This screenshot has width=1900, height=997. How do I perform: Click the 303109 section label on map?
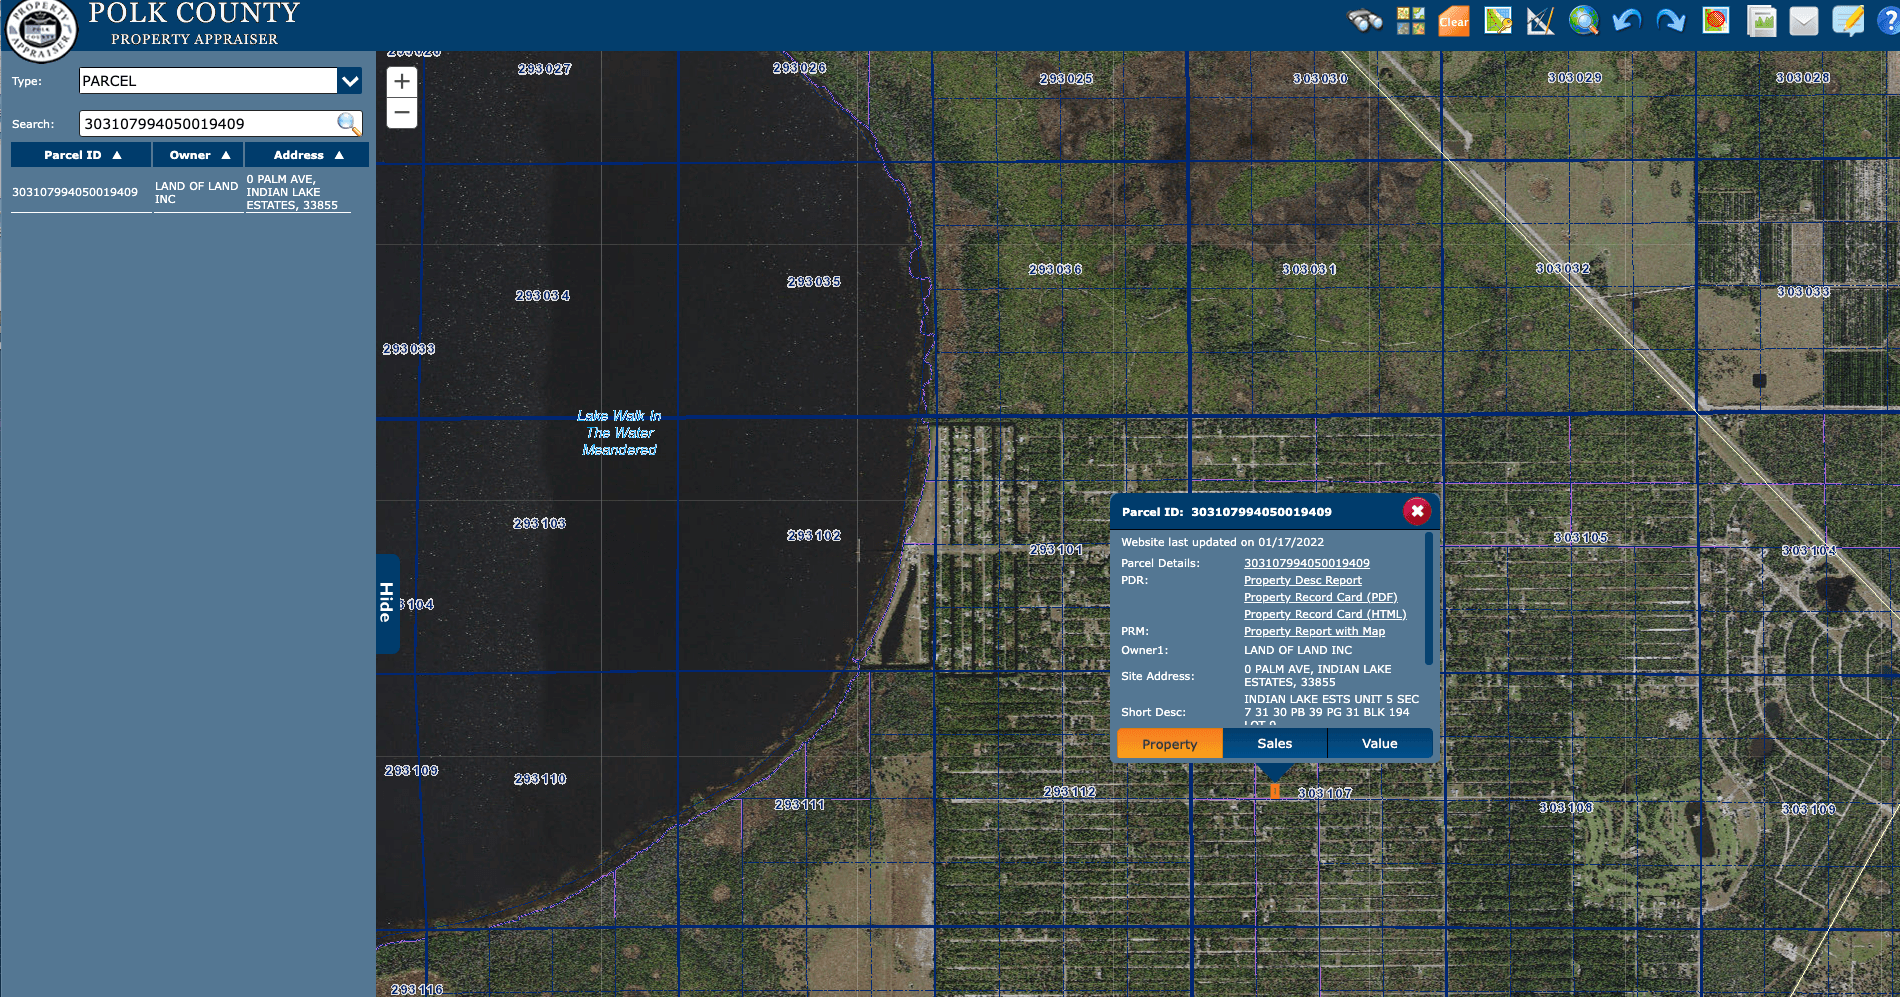tap(1809, 809)
